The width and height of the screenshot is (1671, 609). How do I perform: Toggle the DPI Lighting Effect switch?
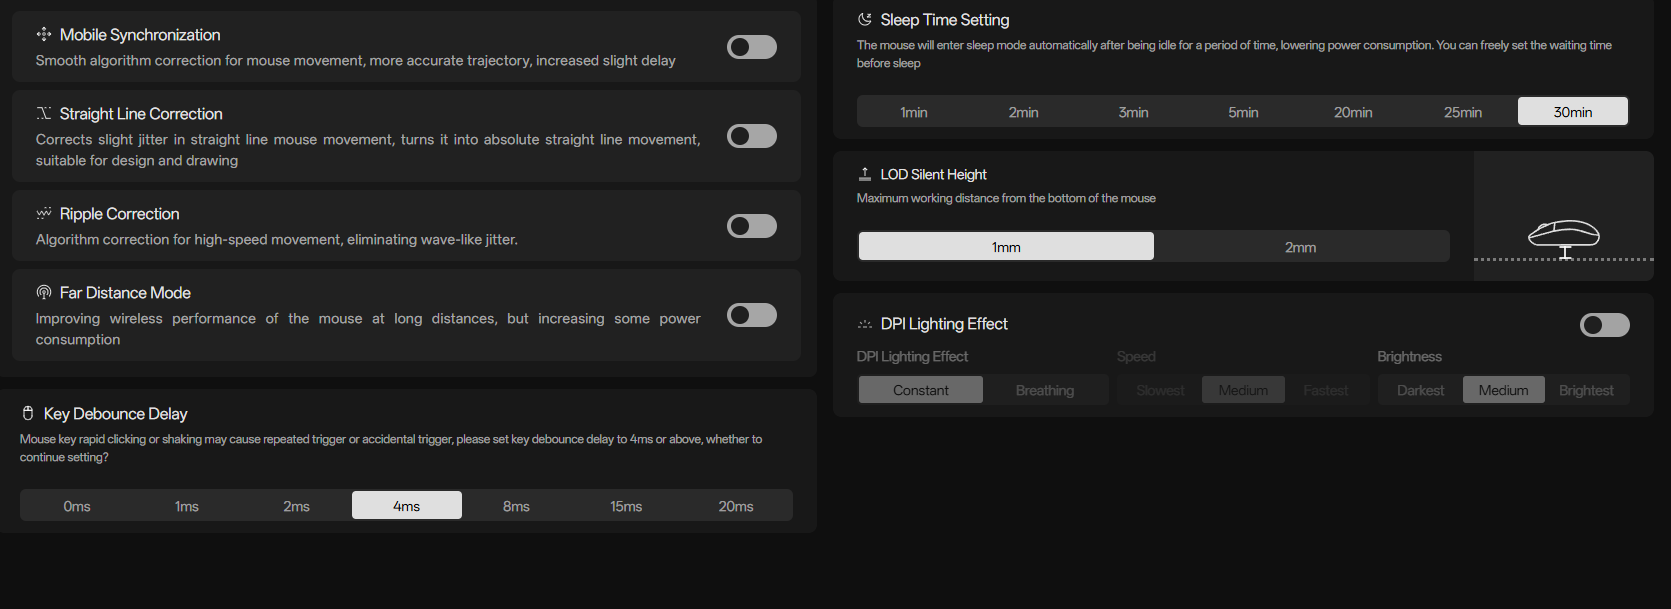pyautogui.click(x=1604, y=325)
